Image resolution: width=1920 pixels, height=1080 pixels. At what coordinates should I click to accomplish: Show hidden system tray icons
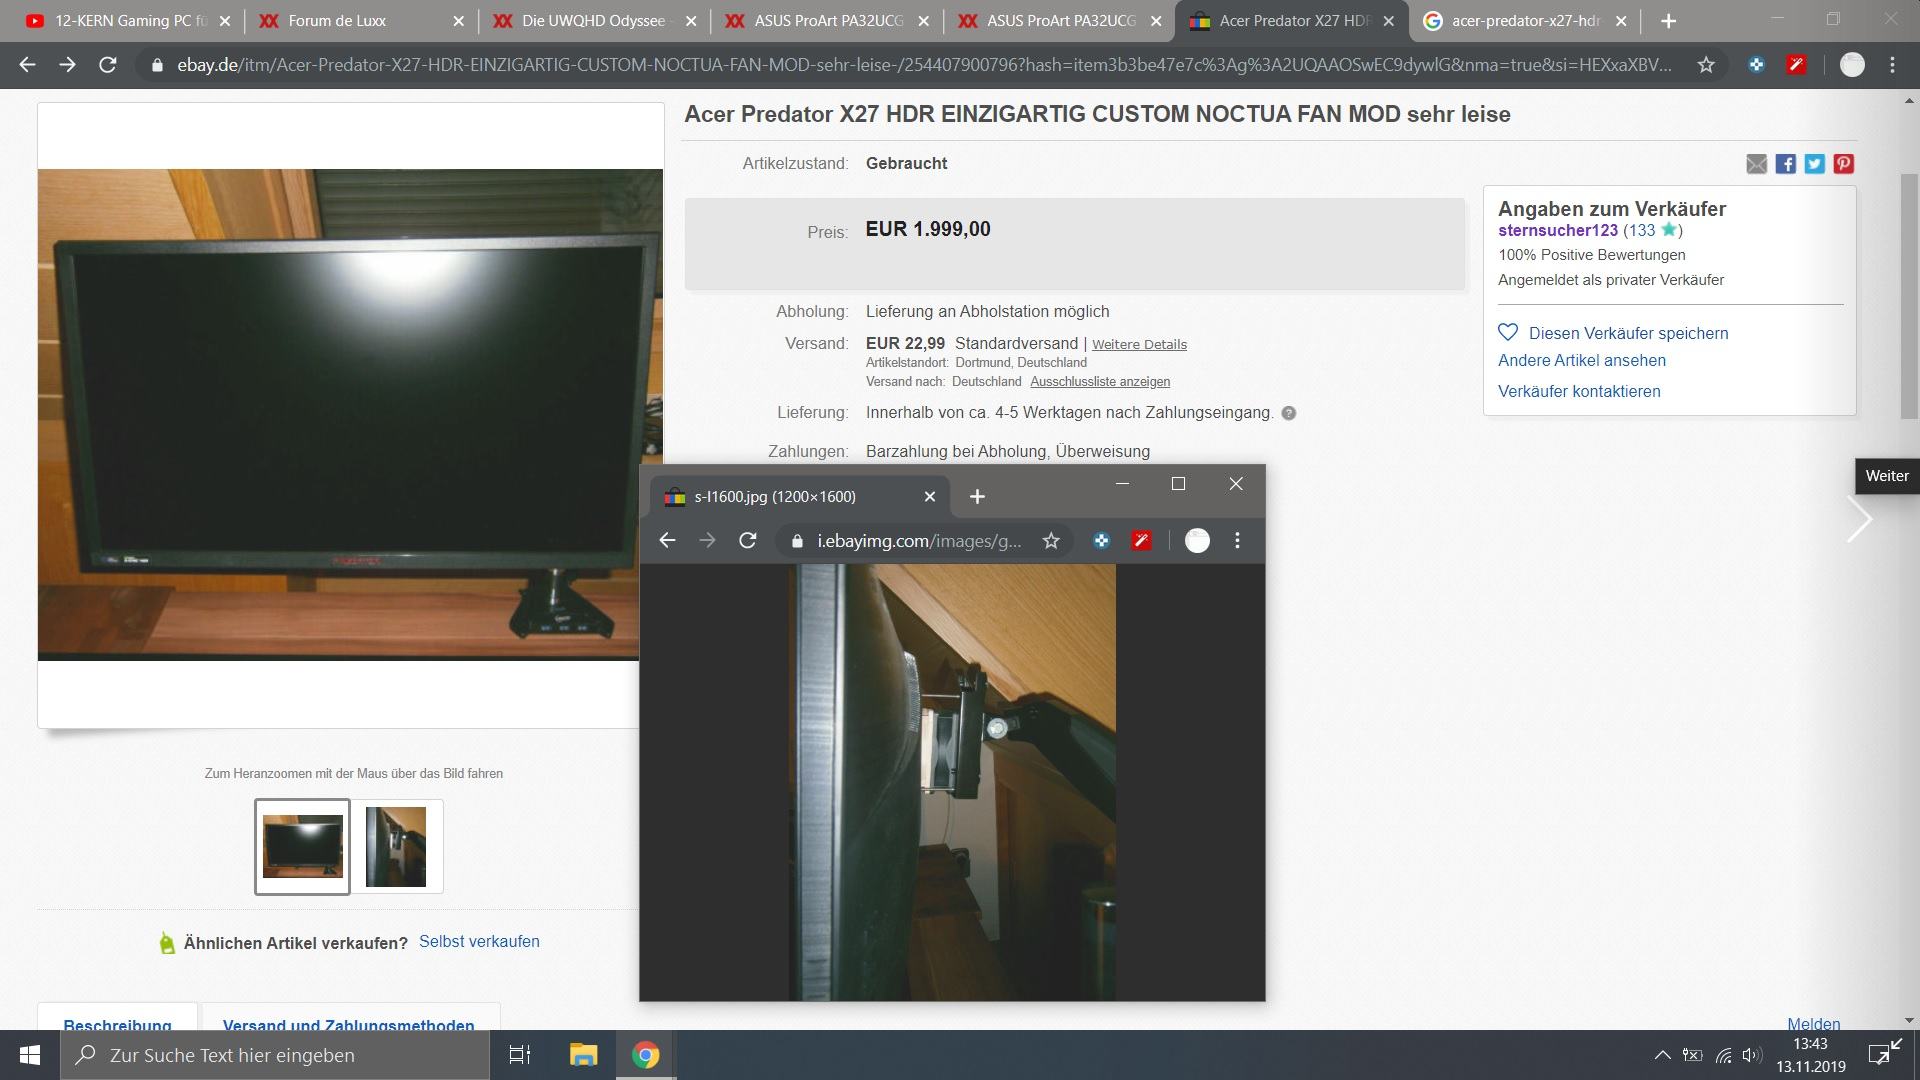pos(1662,1055)
